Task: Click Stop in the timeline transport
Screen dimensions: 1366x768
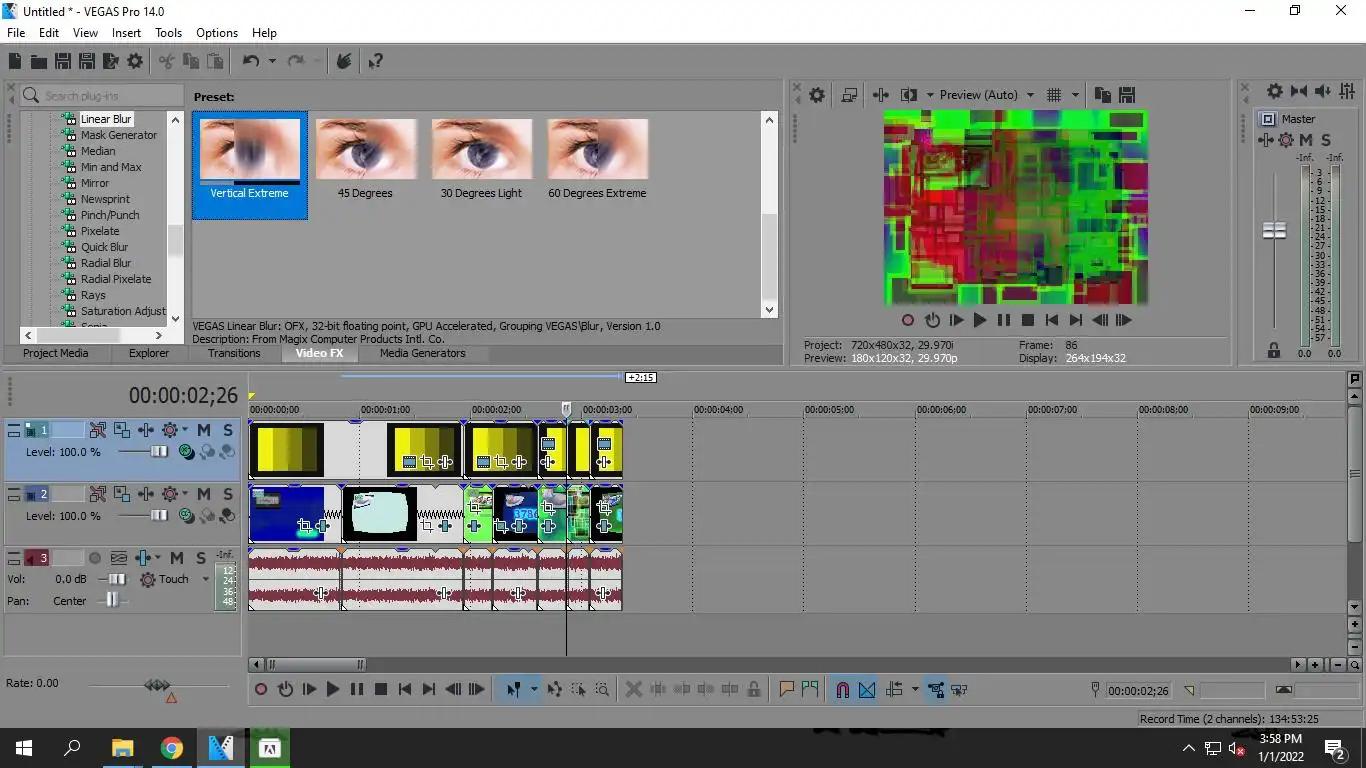Action: pos(381,689)
